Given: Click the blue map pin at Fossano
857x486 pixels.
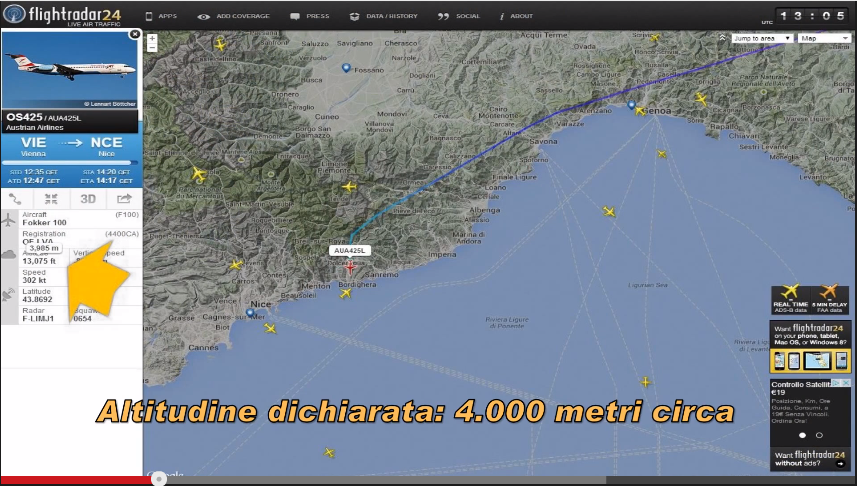Looking at the screenshot, I should click(346, 68).
